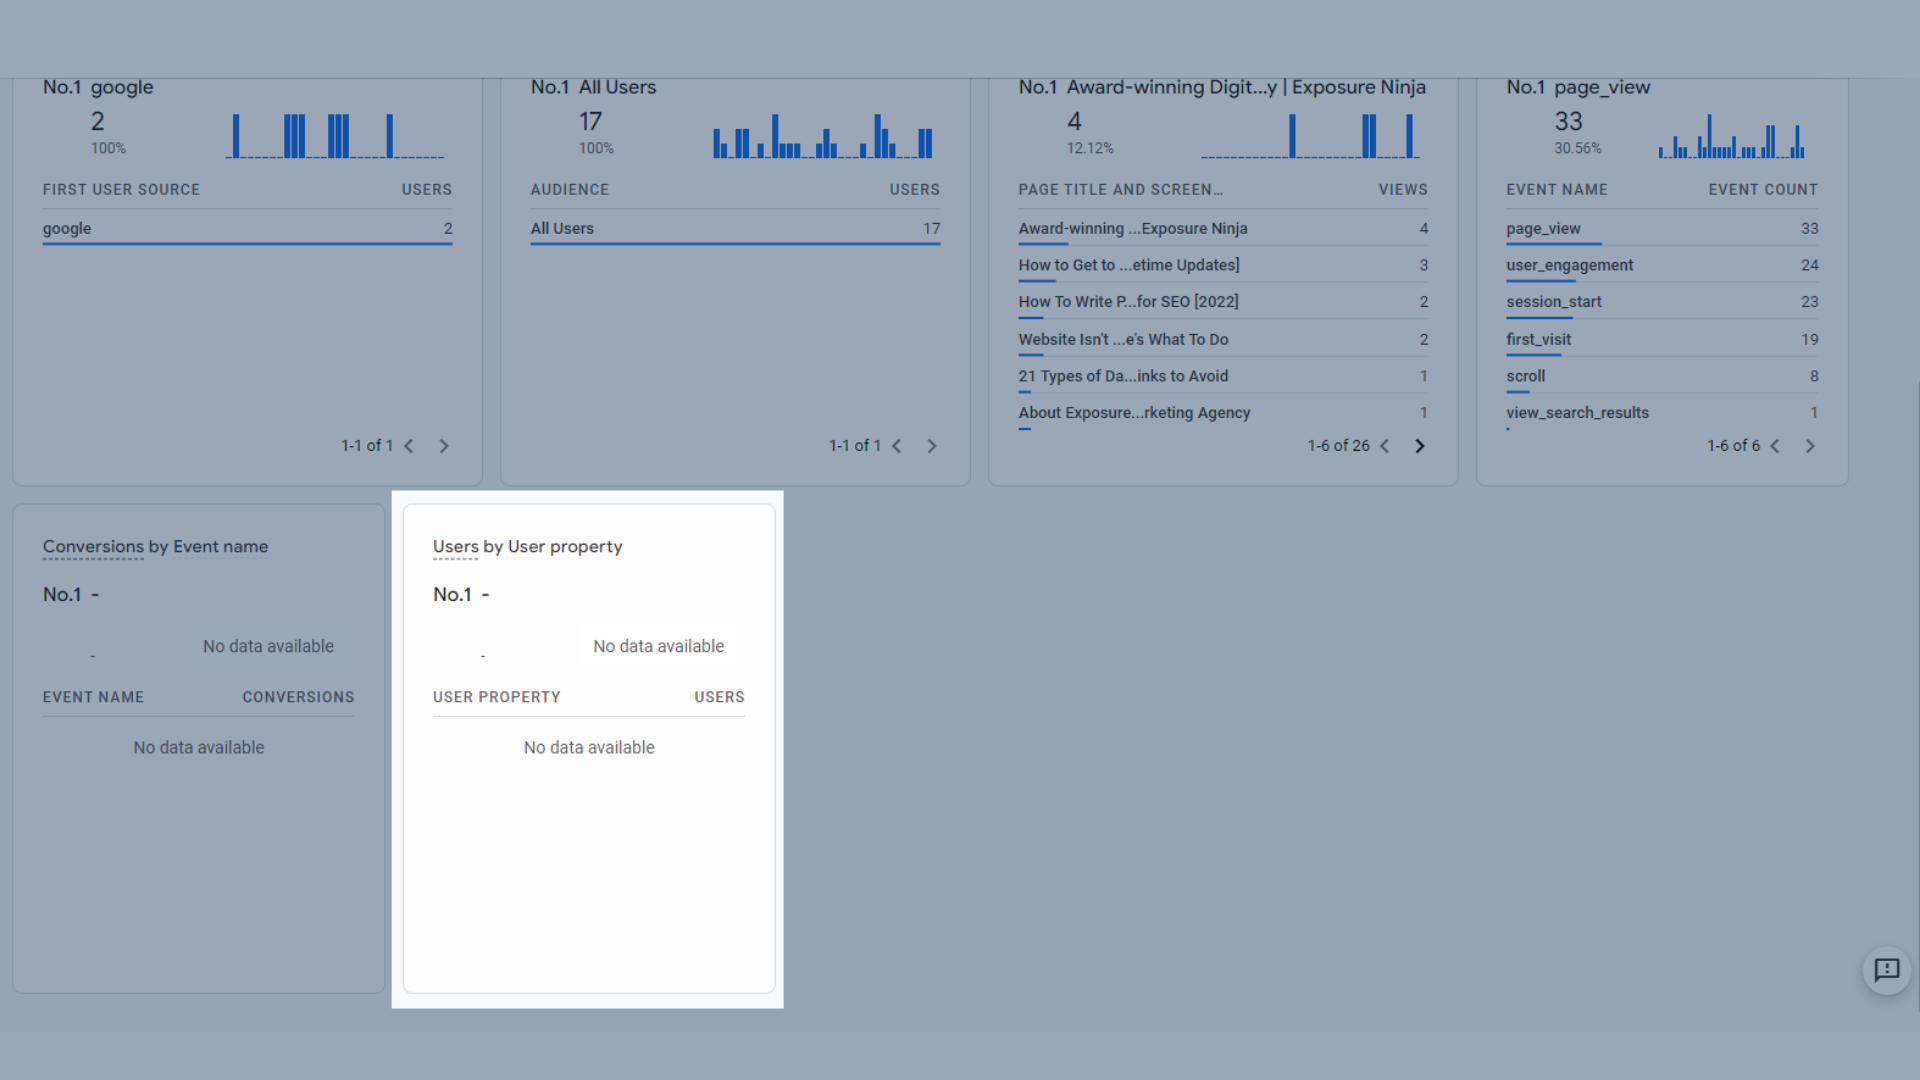Expand Conversions by Event name section
The width and height of the screenshot is (1920, 1080).
point(156,546)
